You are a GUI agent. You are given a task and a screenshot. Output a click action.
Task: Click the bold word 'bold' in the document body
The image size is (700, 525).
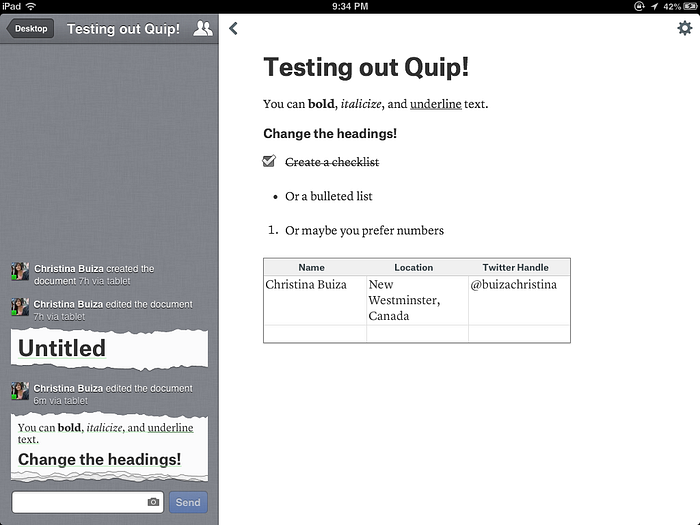321,104
